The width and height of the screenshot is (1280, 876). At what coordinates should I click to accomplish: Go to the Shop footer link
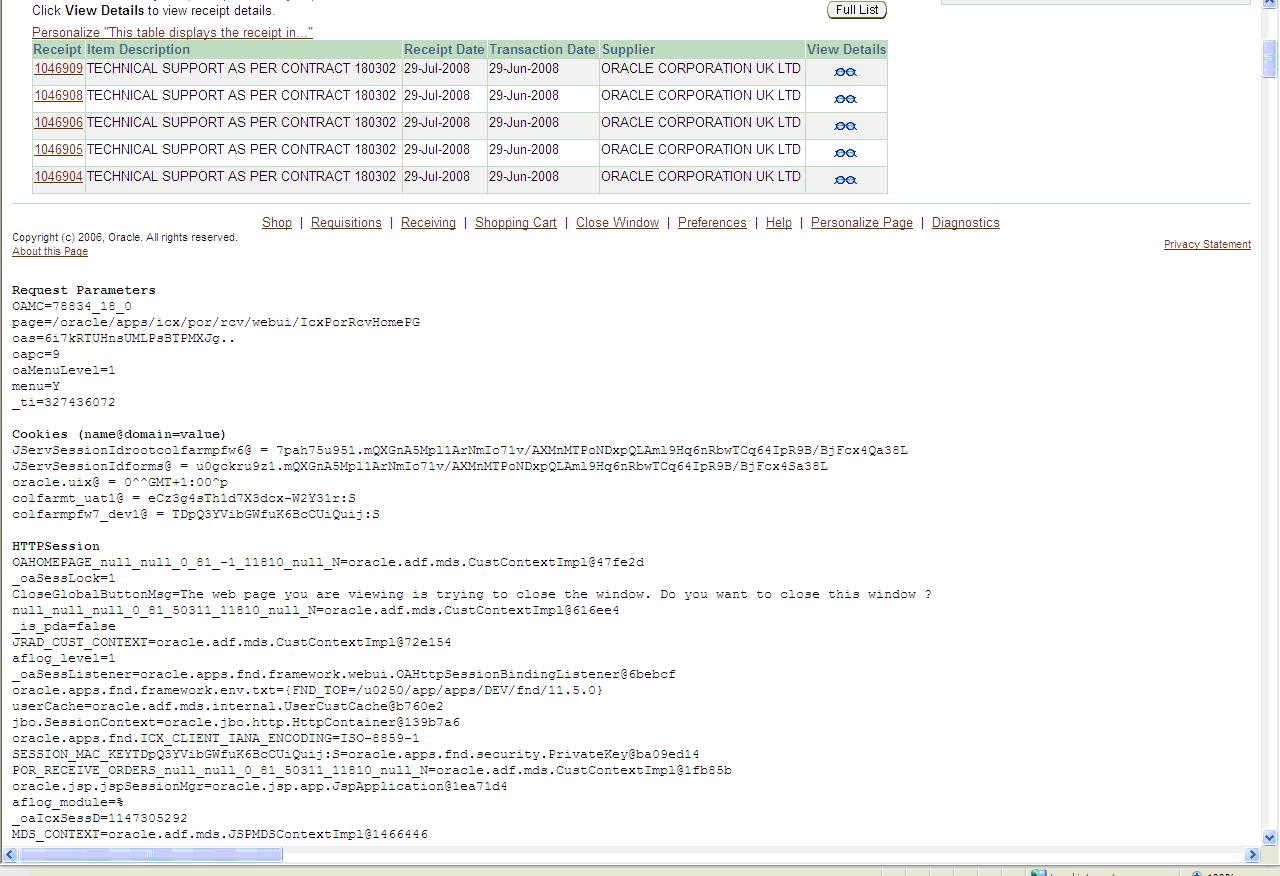click(x=277, y=223)
